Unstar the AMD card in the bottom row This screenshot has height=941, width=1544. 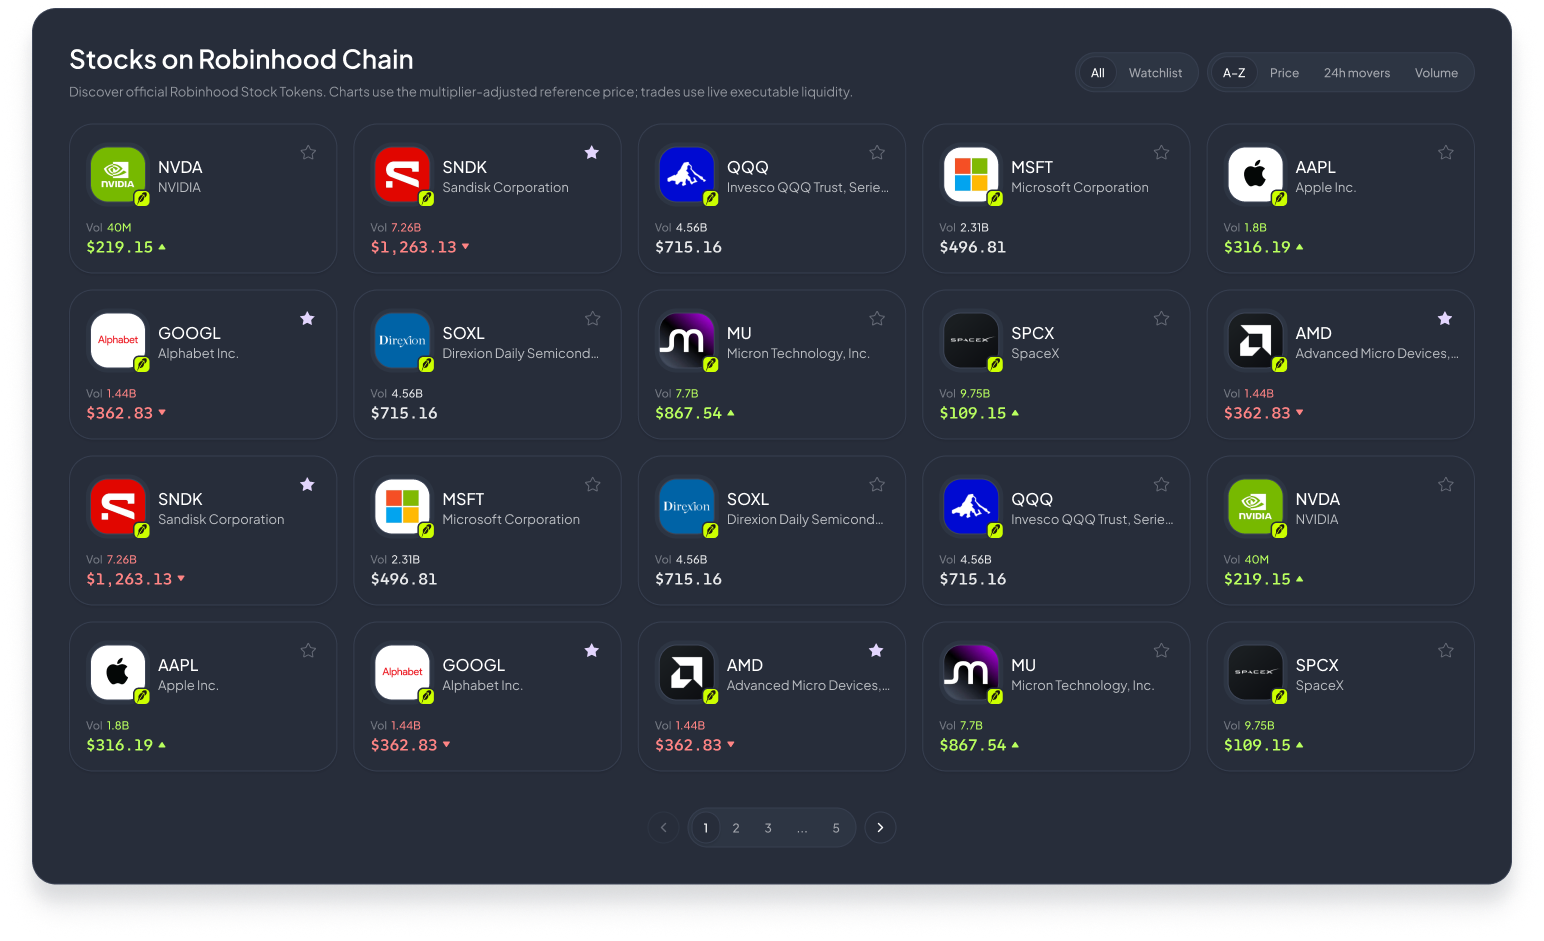[877, 651]
